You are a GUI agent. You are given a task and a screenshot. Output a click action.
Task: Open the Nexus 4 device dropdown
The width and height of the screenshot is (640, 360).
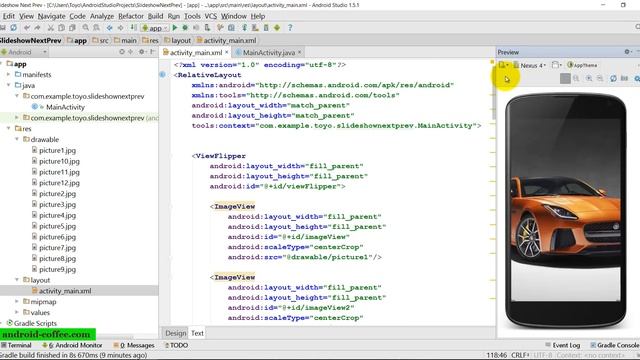(529, 65)
